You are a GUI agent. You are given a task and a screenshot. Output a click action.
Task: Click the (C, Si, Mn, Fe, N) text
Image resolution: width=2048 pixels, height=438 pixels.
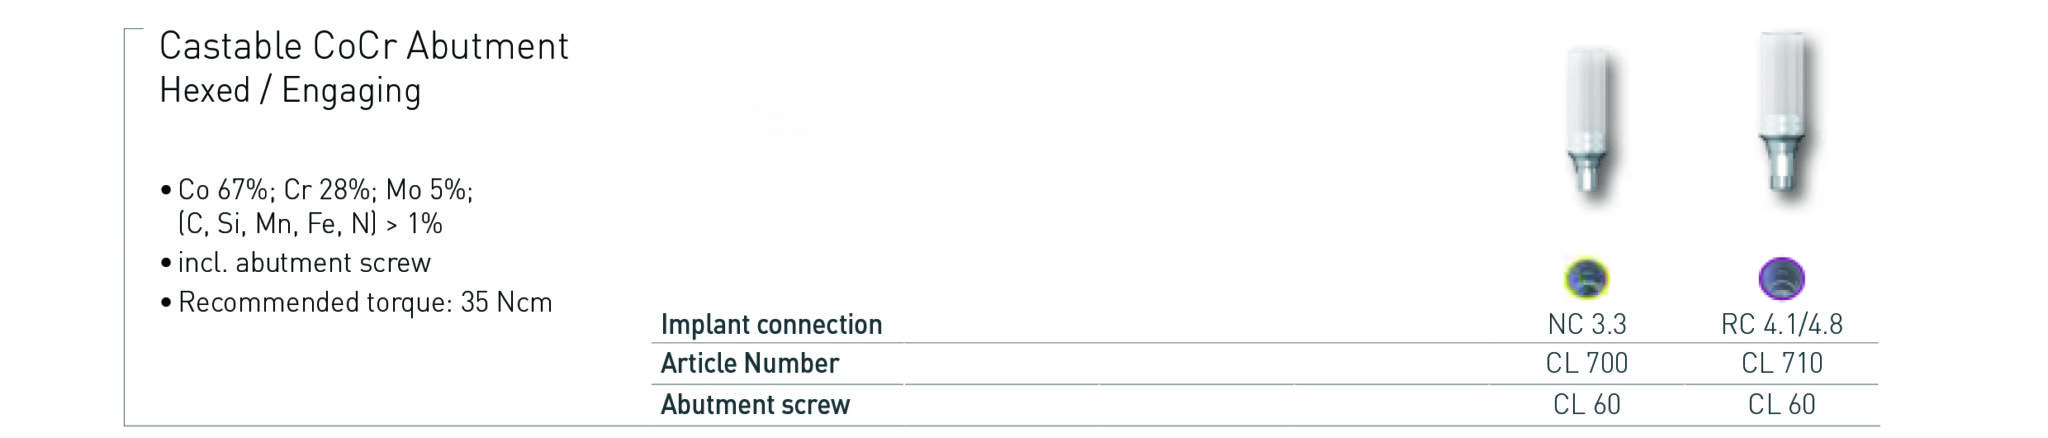pos(310,224)
